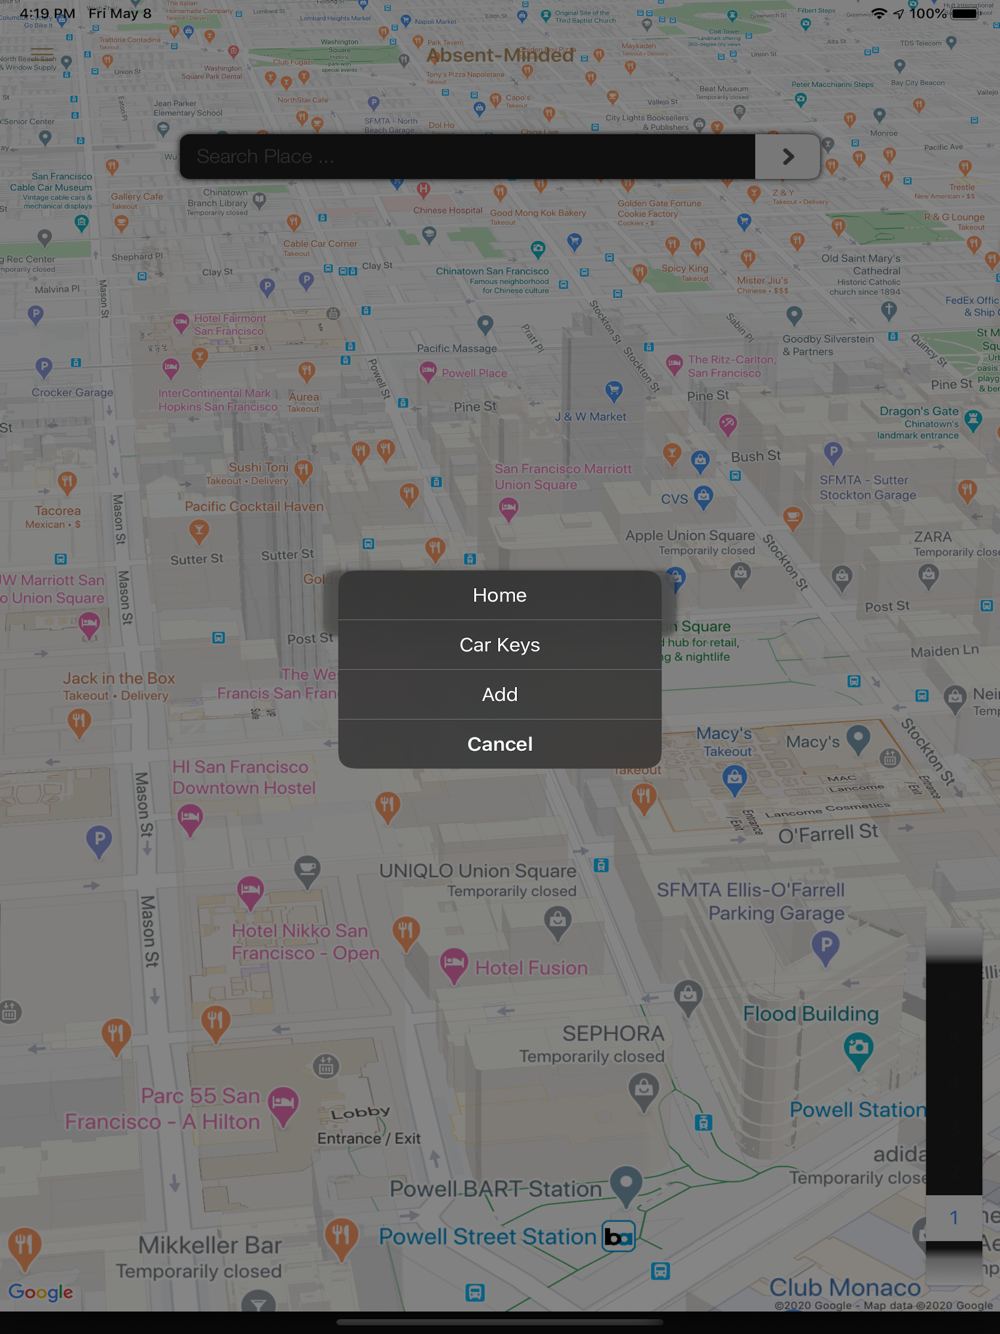Select the ZARA shopping pin
The height and width of the screenshot is (1334, 1000).
[x=929, y=575]
